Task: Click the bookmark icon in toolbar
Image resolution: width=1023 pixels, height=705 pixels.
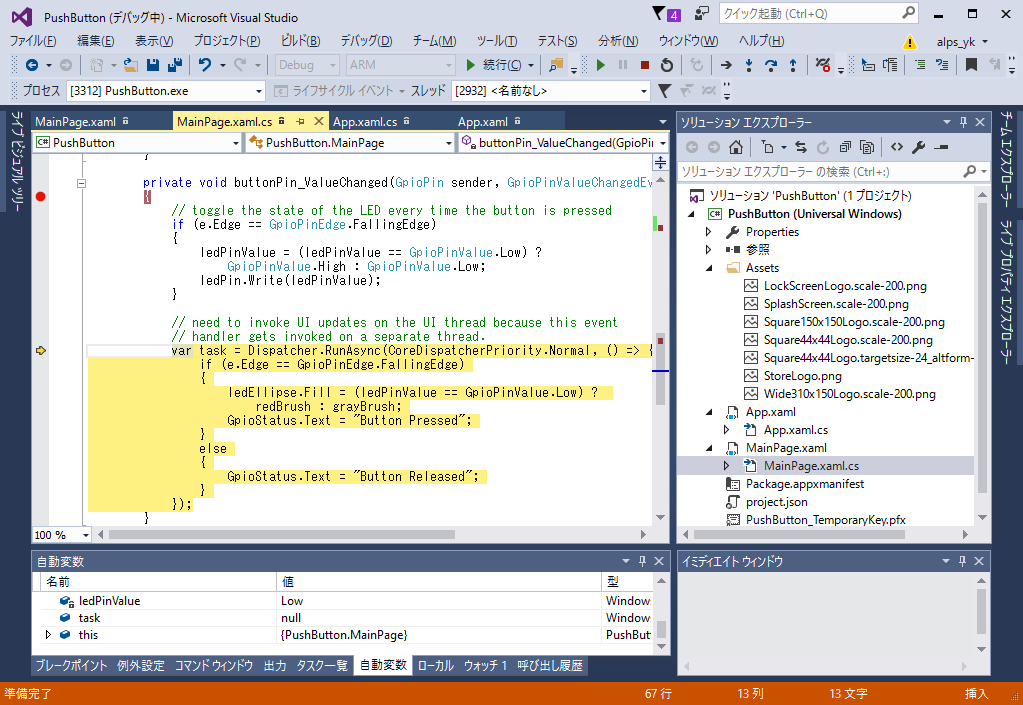Action: click(971, 65)
